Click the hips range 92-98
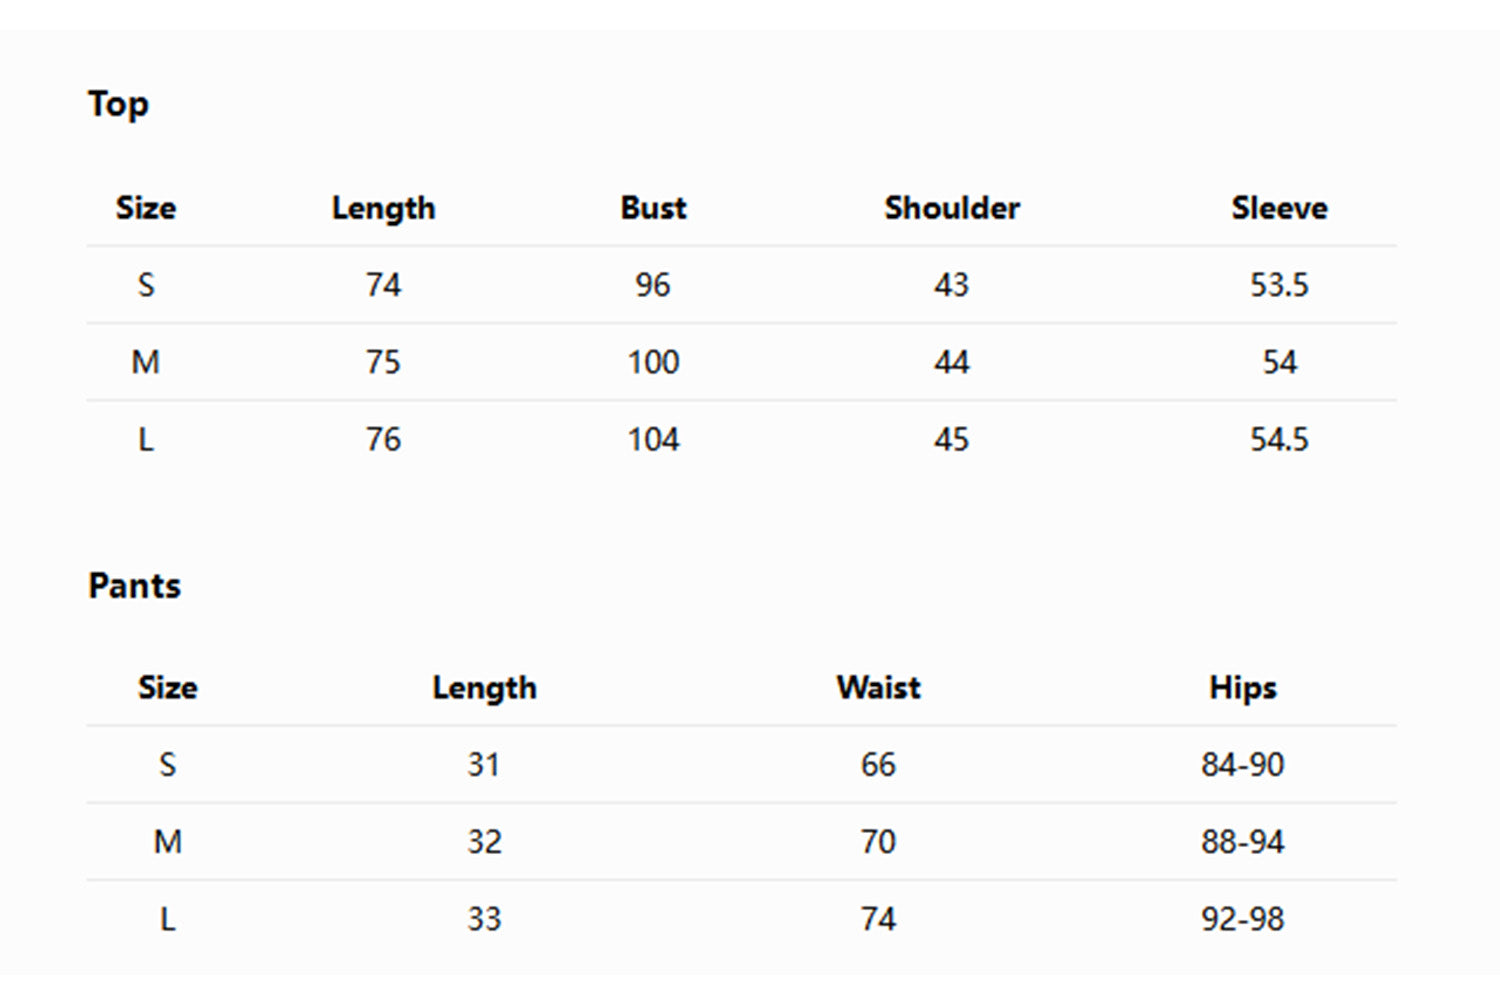This screenshot has width=1500, height=1004. point(1242,919)
